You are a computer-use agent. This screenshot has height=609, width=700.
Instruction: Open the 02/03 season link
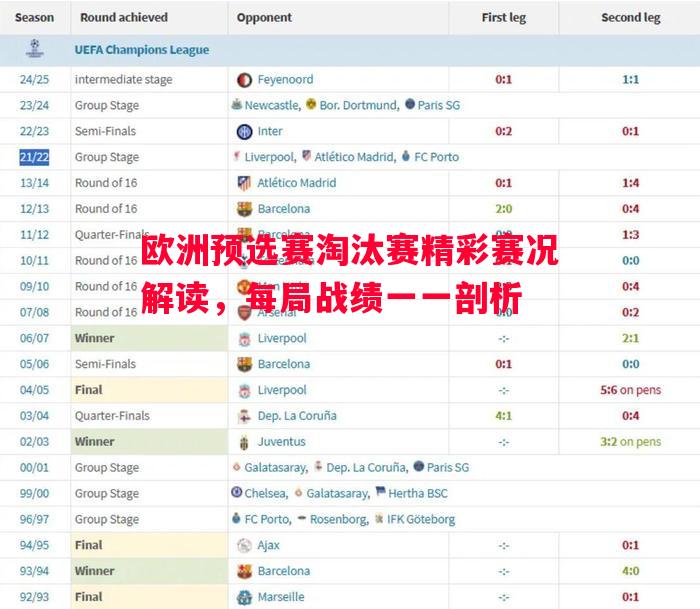tap(34, 442)
